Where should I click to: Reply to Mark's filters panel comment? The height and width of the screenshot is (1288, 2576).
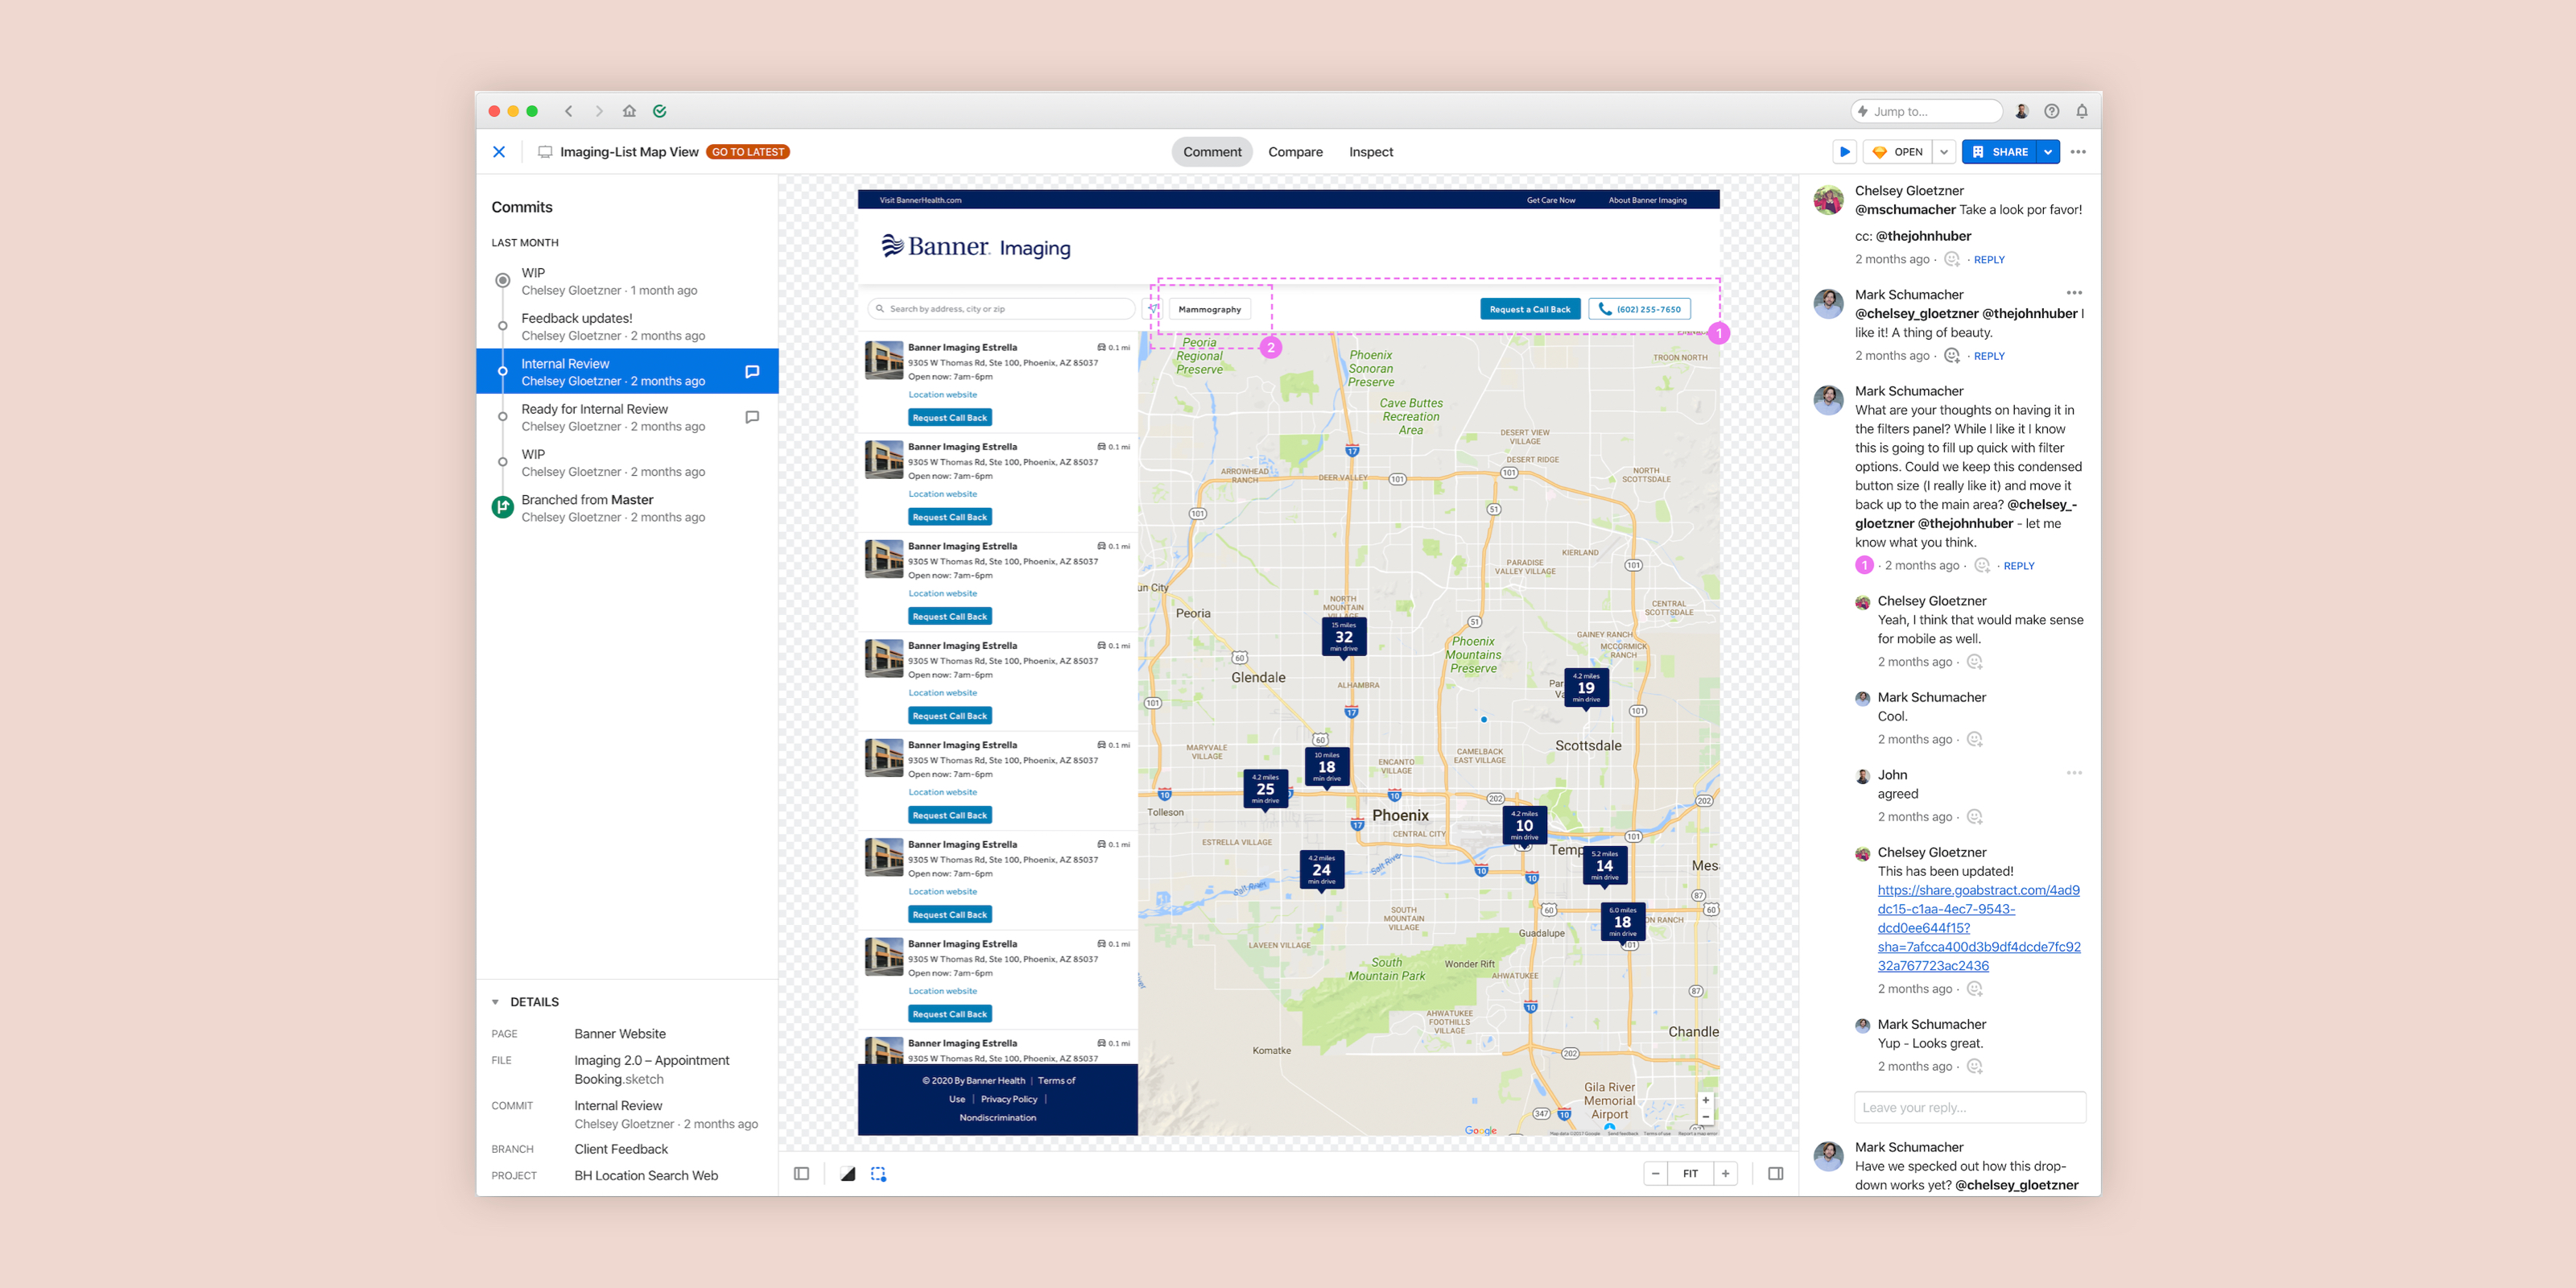[2019, 566]
